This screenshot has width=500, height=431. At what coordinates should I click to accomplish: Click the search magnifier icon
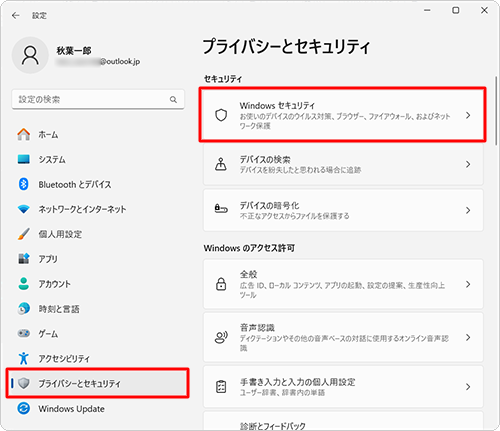[x=173, y=99]
